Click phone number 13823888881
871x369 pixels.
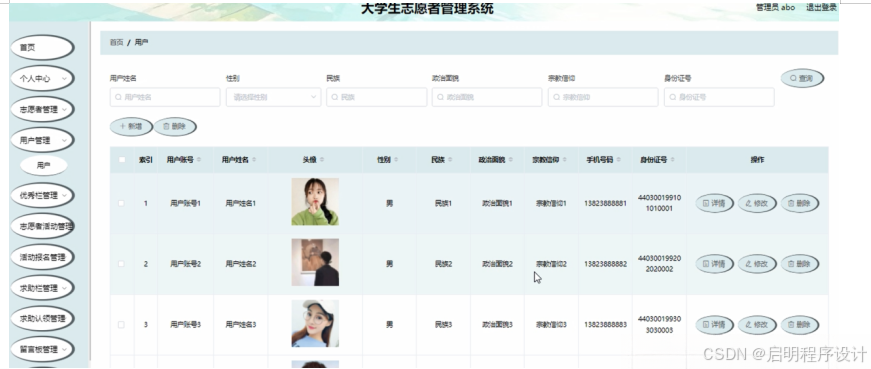[x=605, y=203]
